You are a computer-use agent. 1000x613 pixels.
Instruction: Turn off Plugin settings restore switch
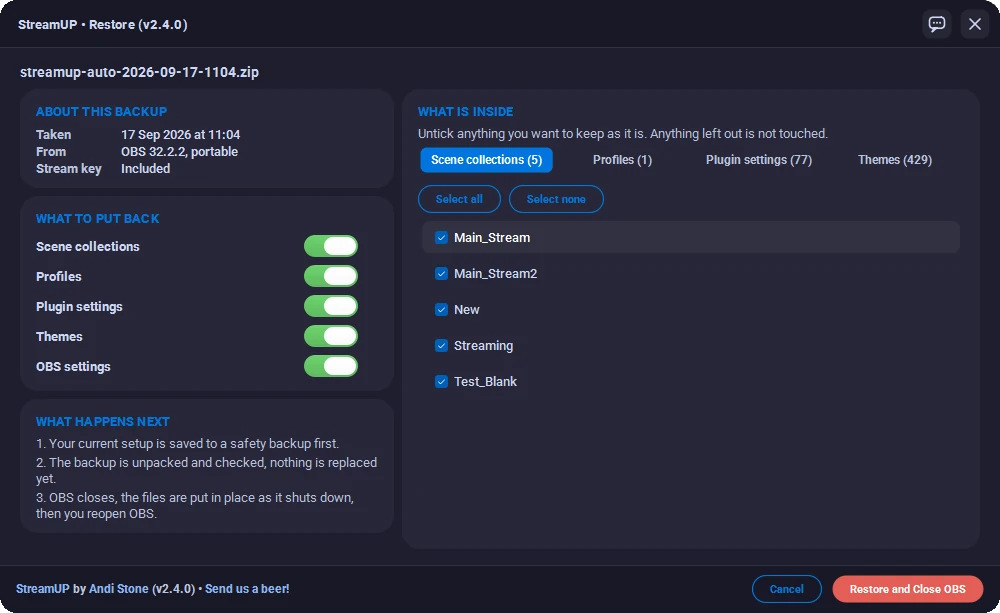[331, 306]
